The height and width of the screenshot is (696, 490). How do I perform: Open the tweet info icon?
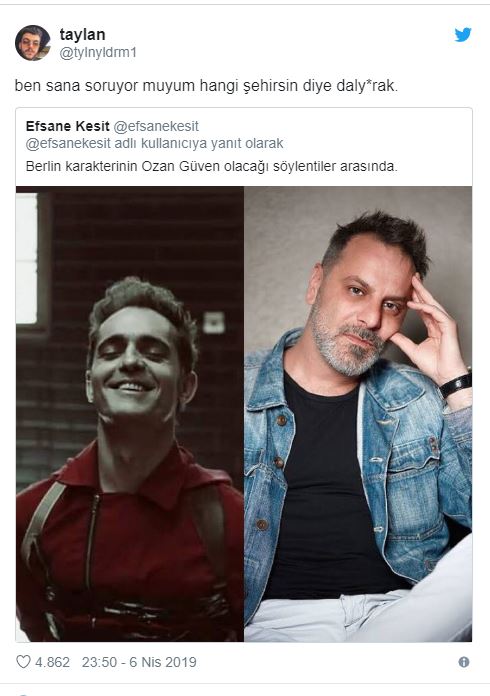(x=464, y=662)
